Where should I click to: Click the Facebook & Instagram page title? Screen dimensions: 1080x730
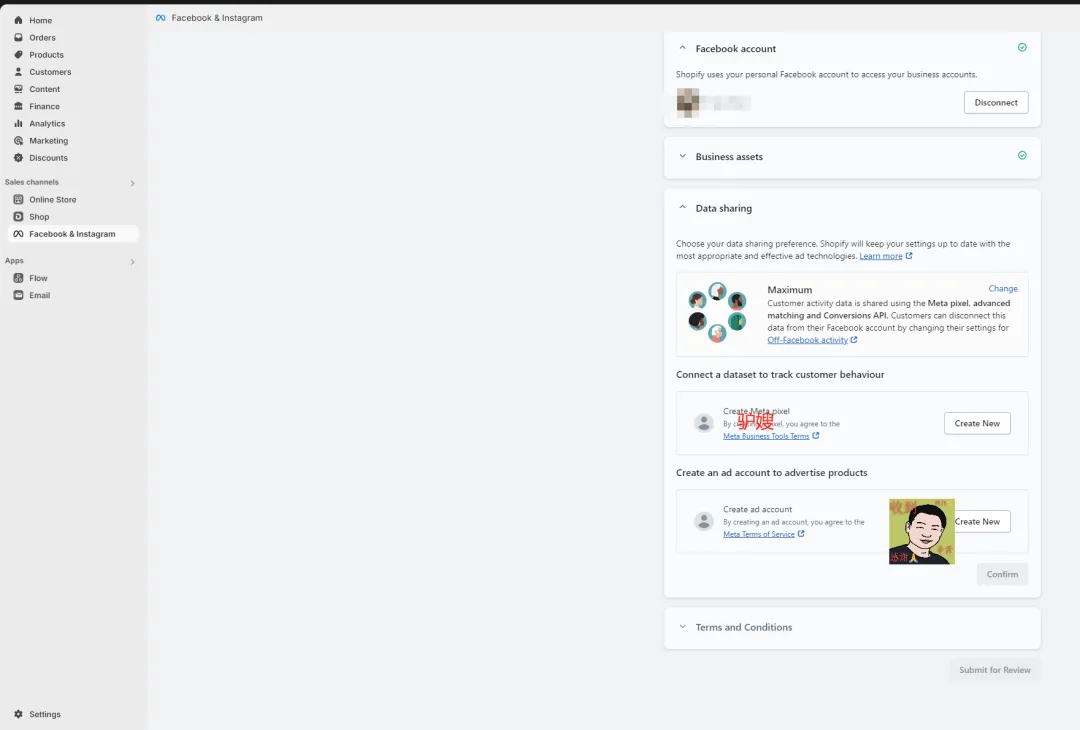[x=217, y=18]
